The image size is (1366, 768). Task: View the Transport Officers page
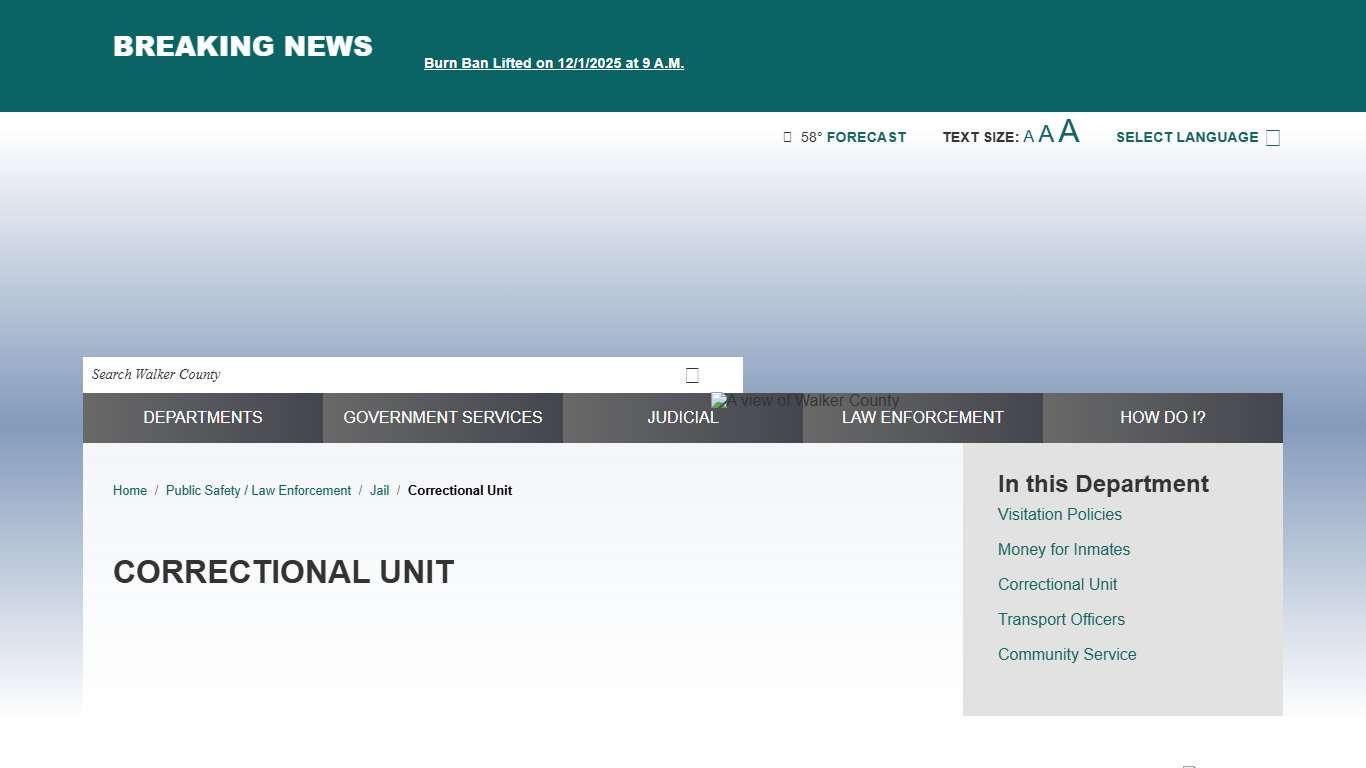coord(1061,620)
